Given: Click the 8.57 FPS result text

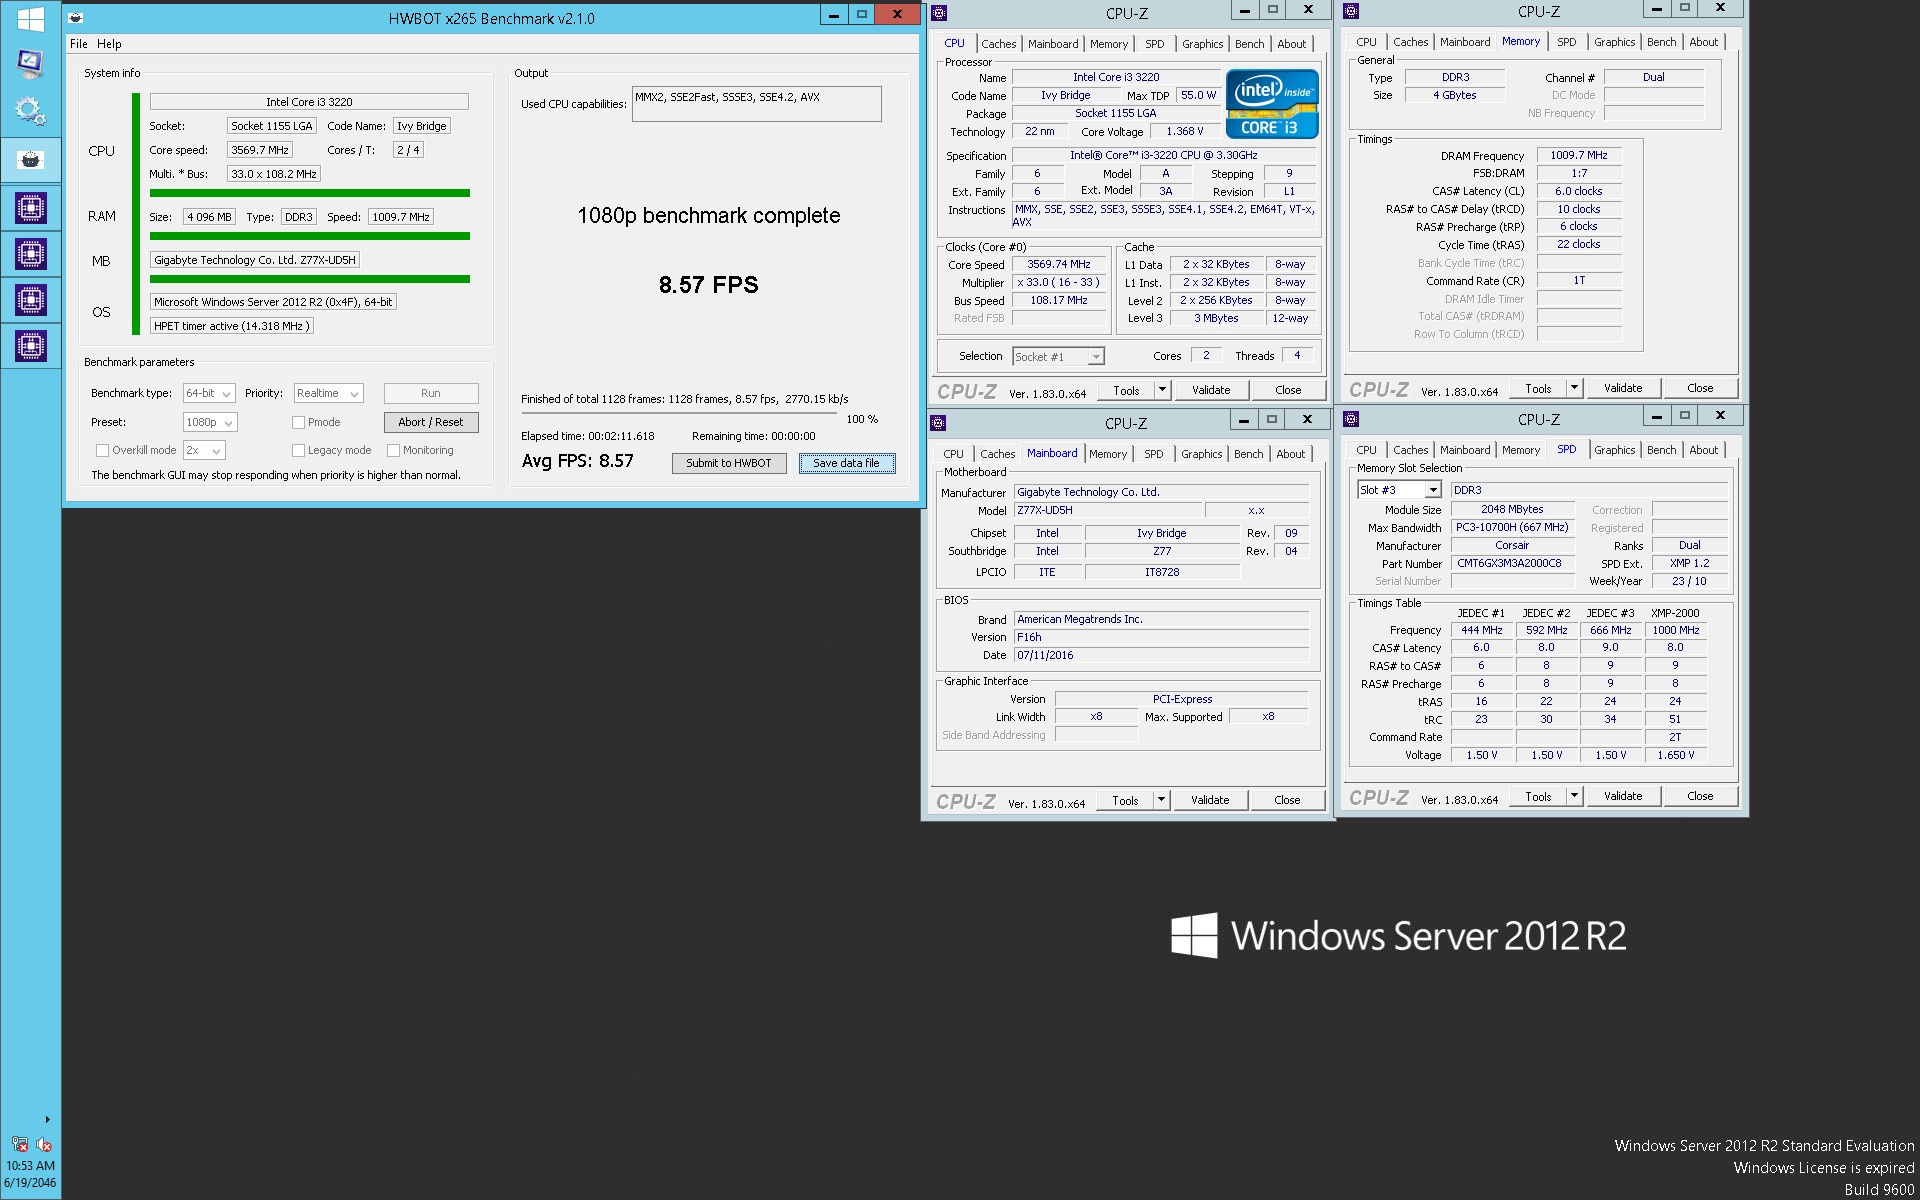Looking at the screenshot, I should tap(708, 285).
